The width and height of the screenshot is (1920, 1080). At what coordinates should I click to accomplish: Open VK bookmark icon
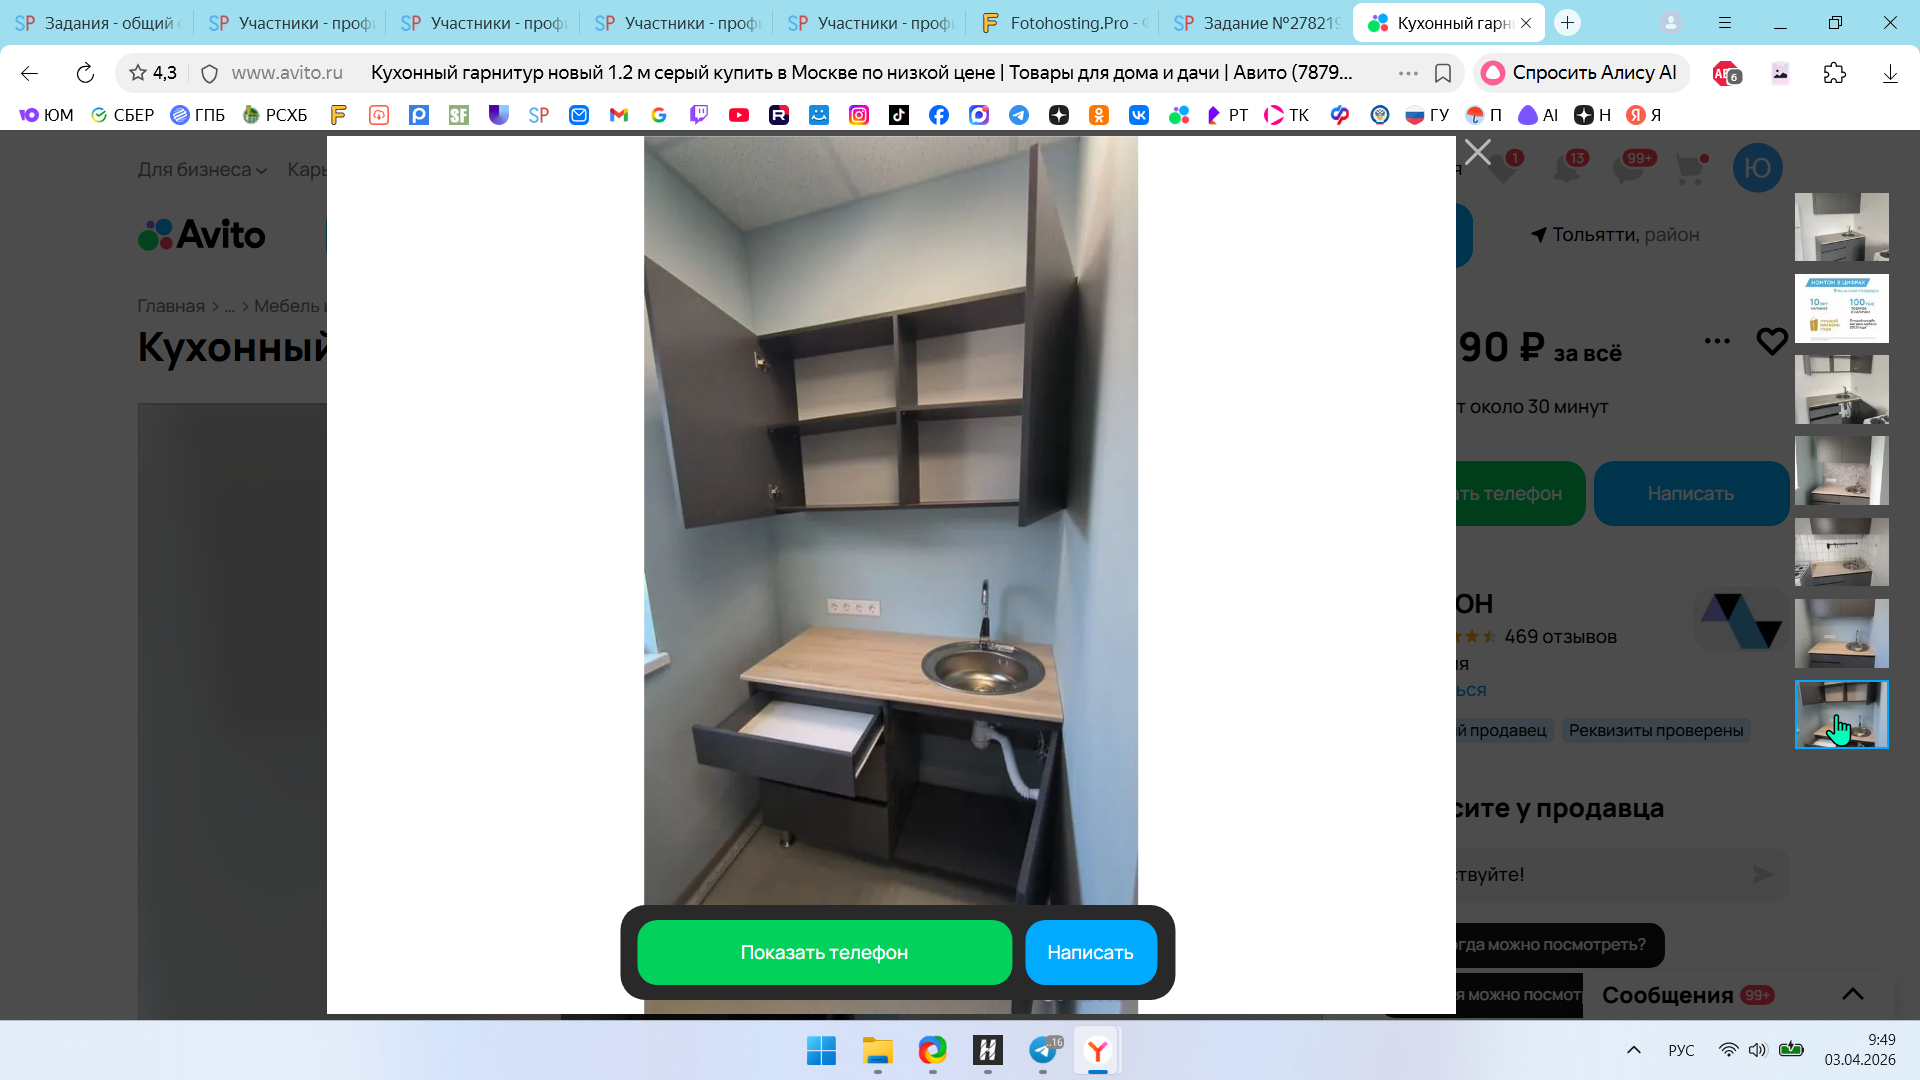1138,115
